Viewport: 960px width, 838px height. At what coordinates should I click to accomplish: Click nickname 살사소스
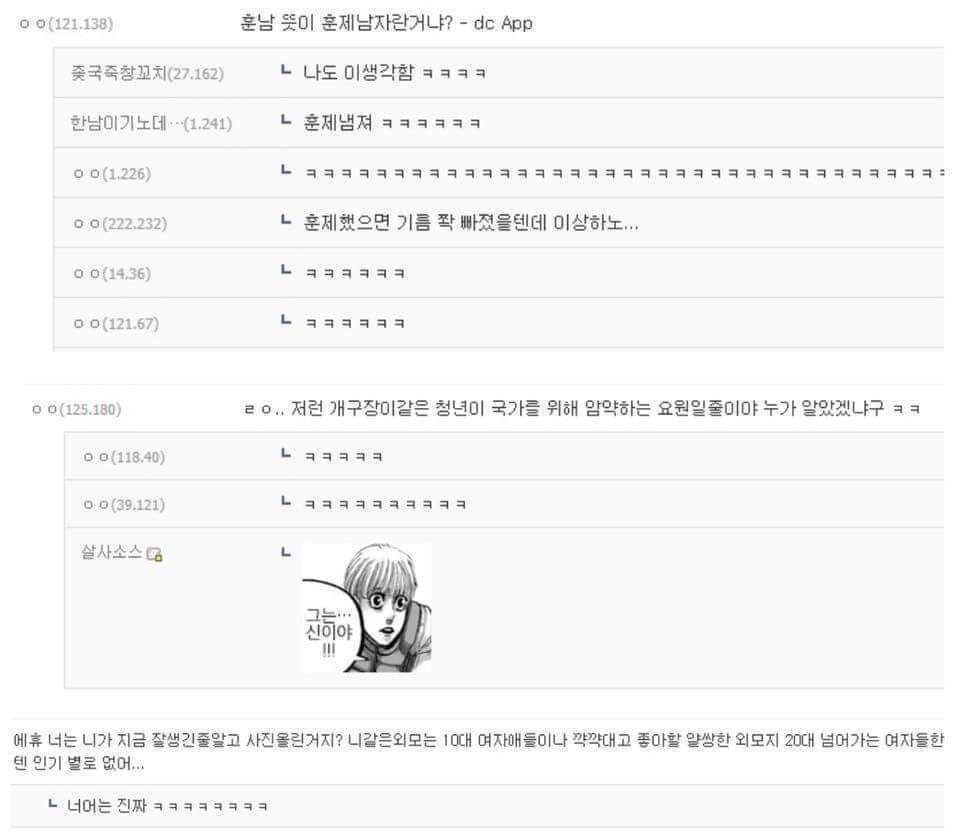[x=111, y=552]
